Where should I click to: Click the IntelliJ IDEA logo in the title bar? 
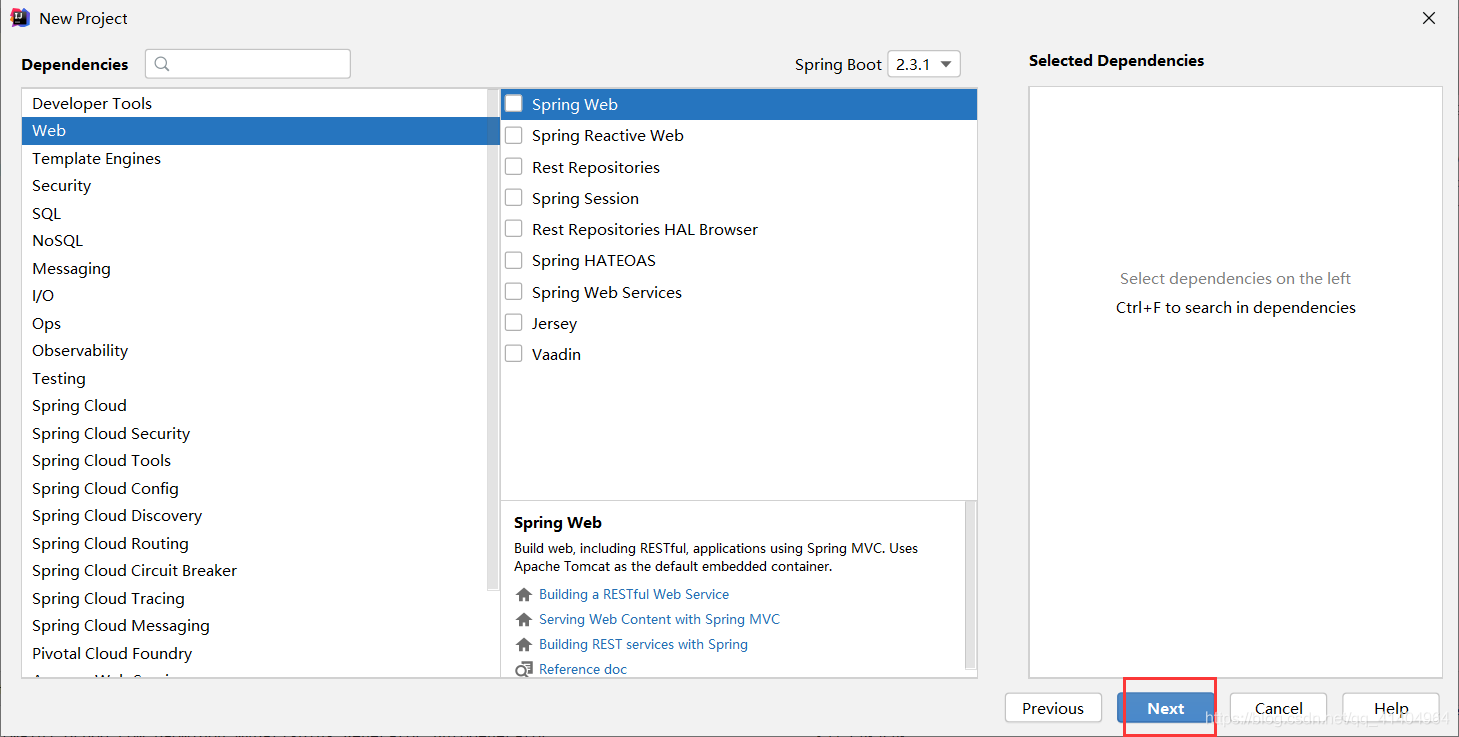20,17
